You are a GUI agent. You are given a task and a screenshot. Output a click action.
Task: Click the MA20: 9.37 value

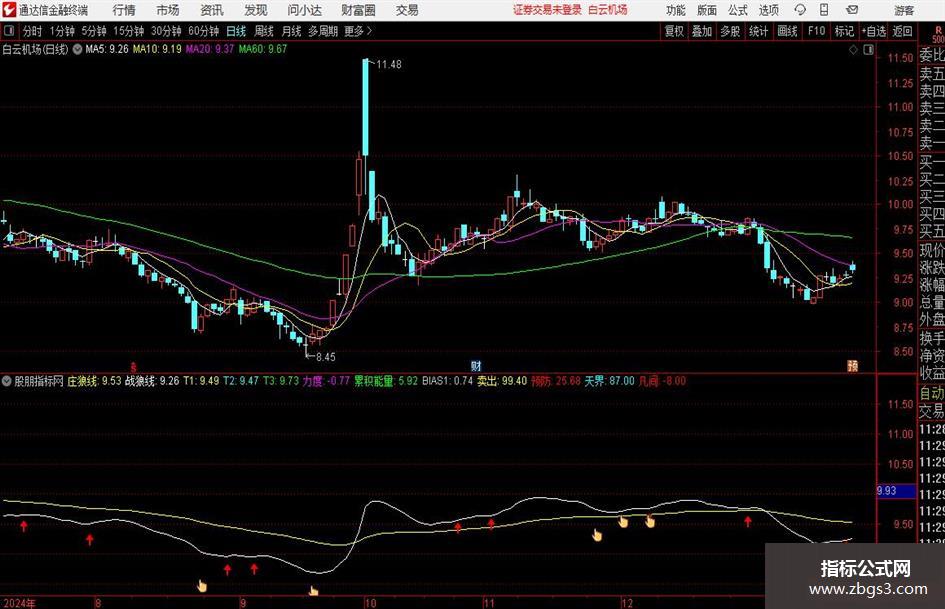pos(210,49)
